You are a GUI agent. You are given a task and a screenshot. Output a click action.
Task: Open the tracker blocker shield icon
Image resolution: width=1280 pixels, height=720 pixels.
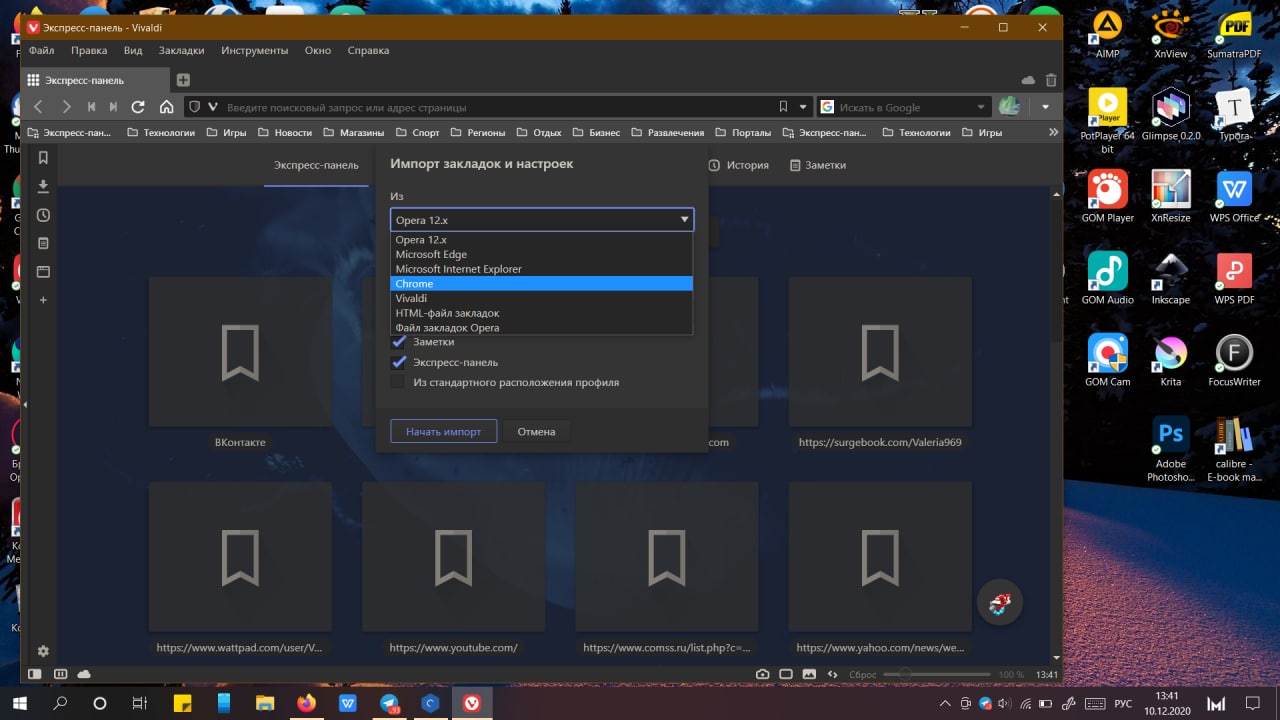pyautogui.click(x=195, y=107)
